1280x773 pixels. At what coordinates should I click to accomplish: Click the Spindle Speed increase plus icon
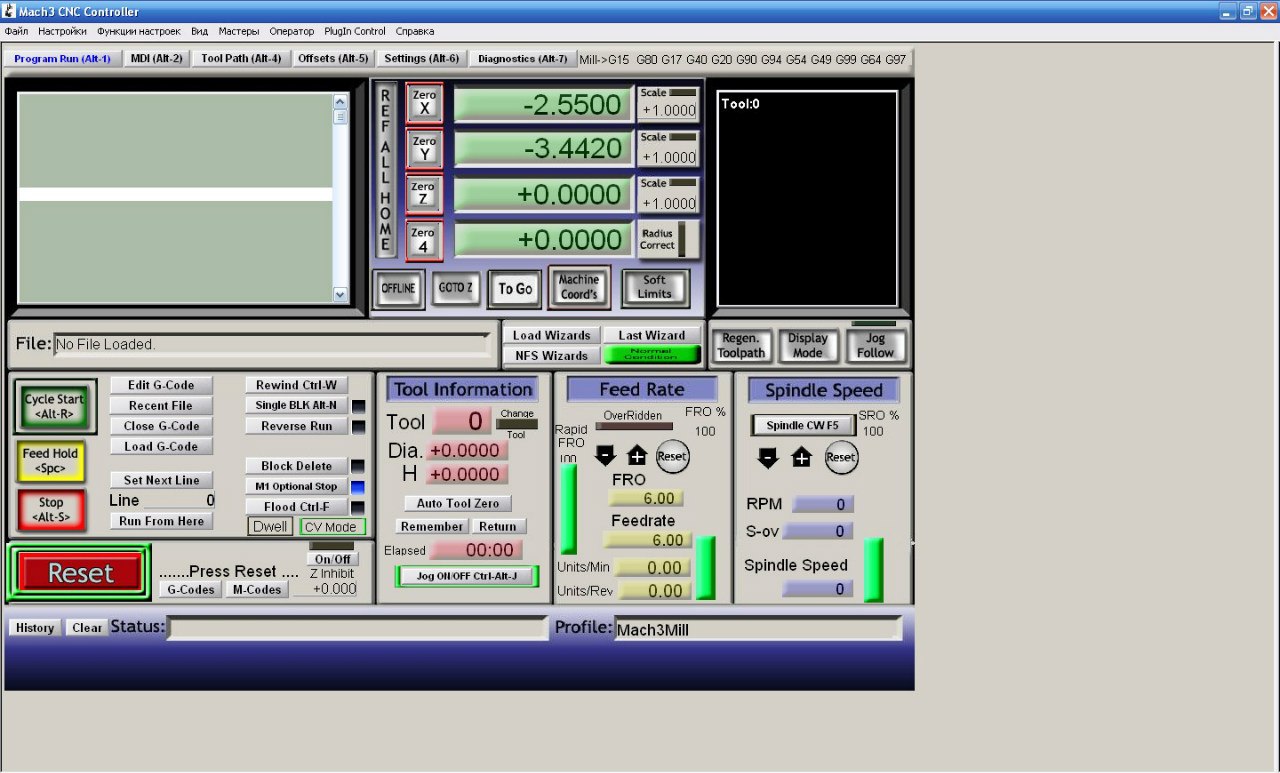coord(801,457)
